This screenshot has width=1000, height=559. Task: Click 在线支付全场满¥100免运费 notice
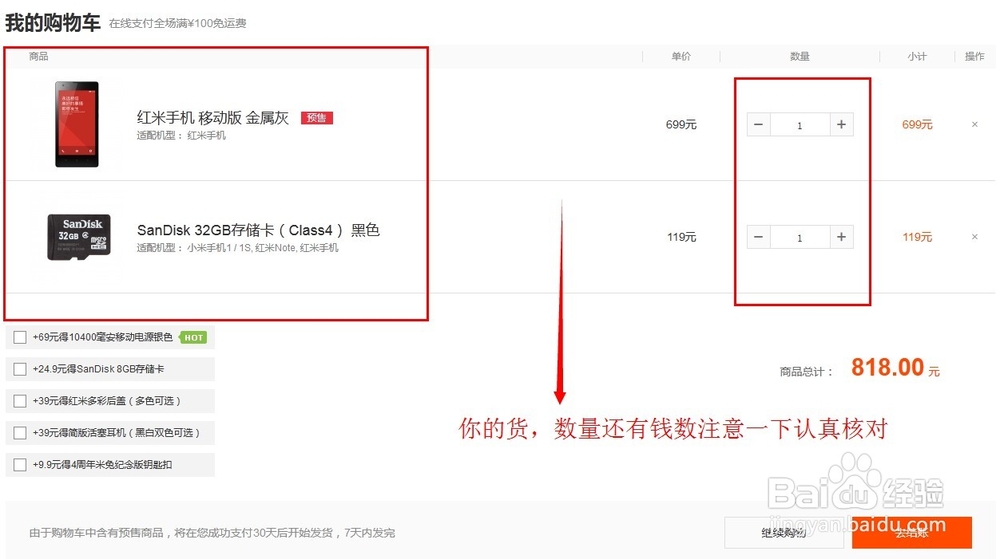click(177, 23)
